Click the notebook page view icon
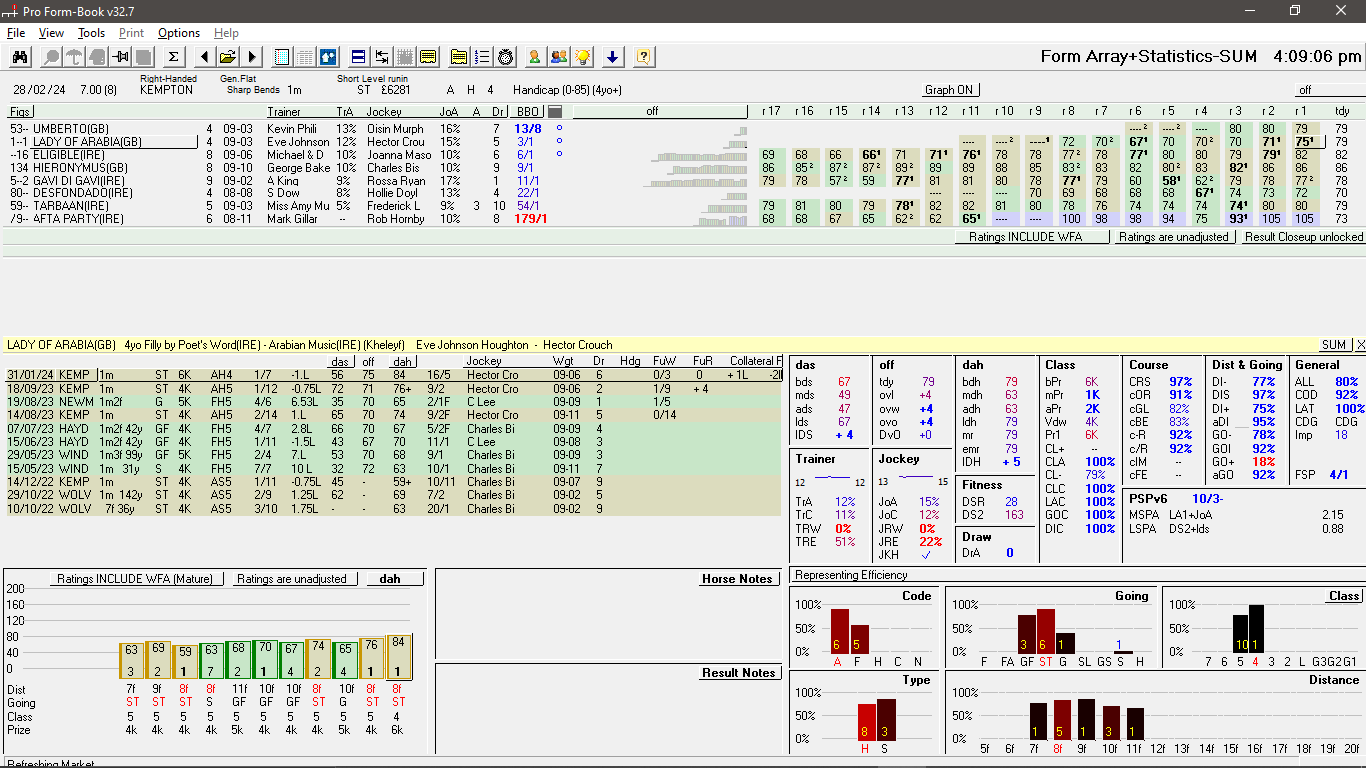The image size is (1366, 768). click(x=282, y=57)
